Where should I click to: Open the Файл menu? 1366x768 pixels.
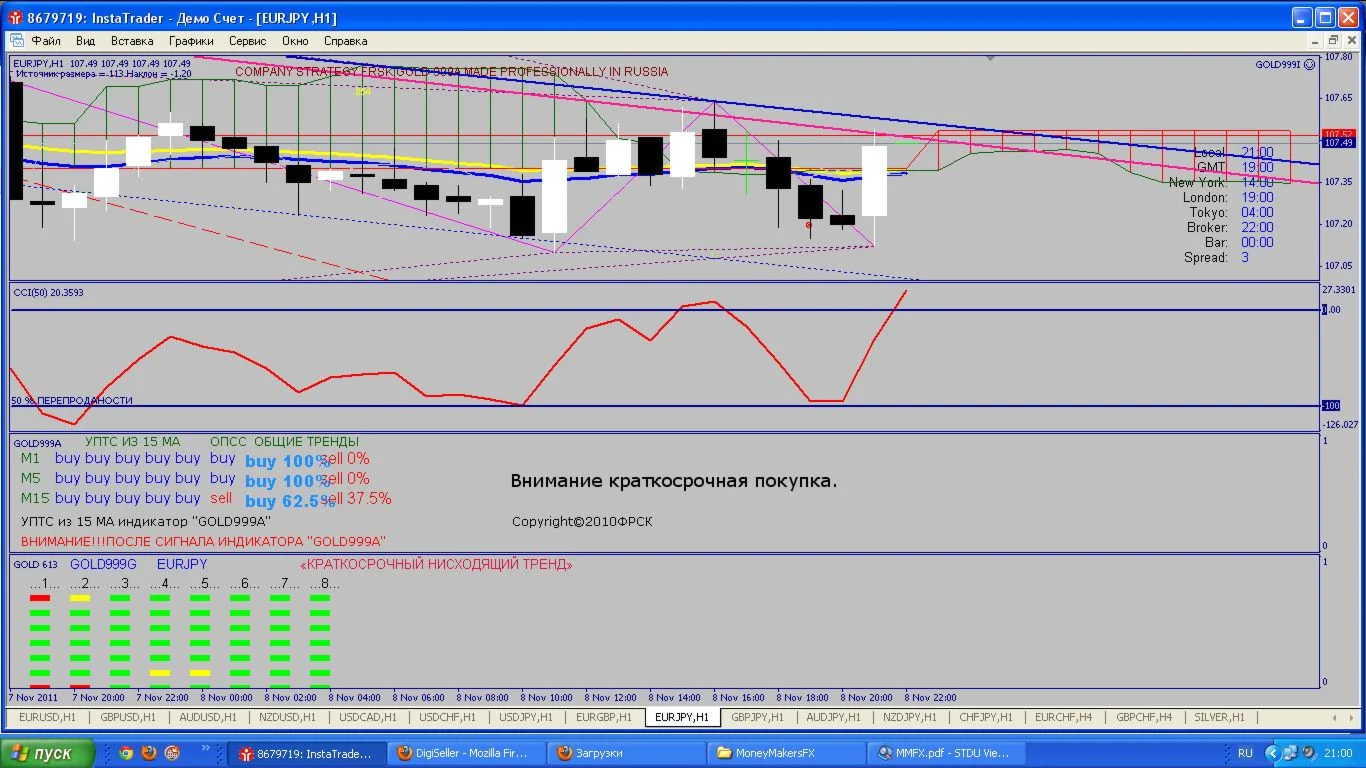pyautogui.click(x=46, y=41)
